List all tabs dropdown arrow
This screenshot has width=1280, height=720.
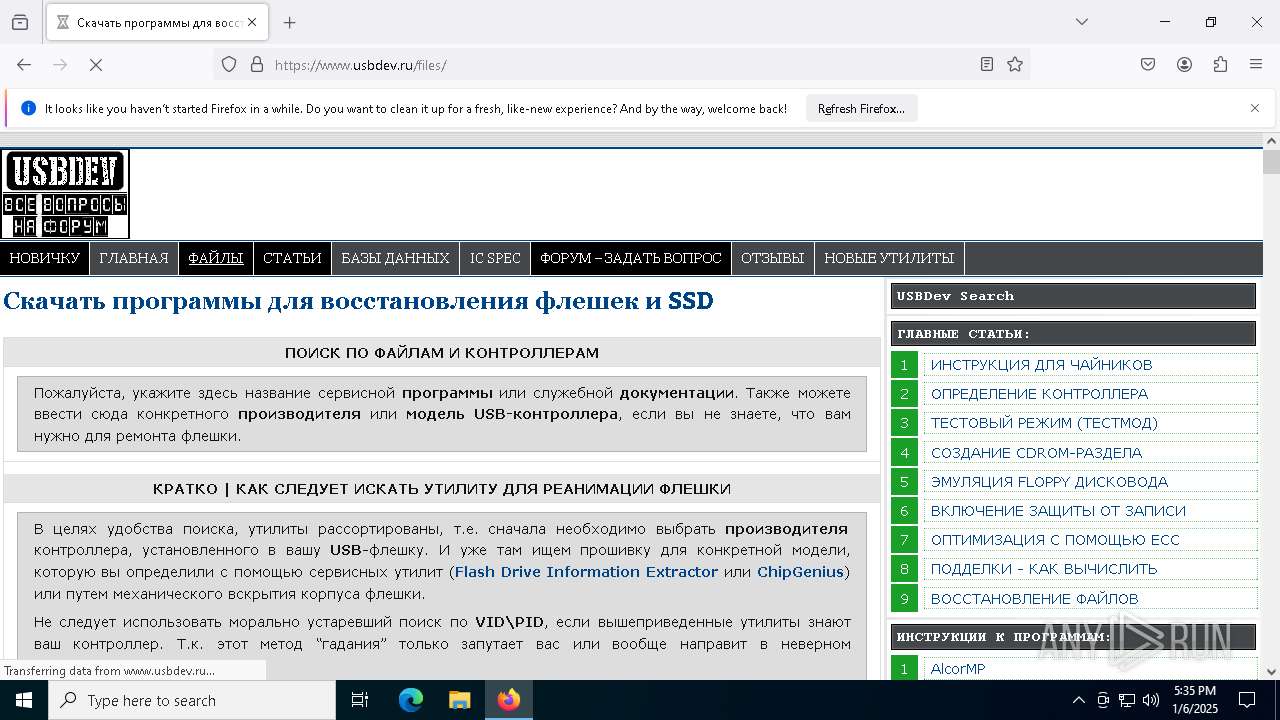pos(1082,22)
